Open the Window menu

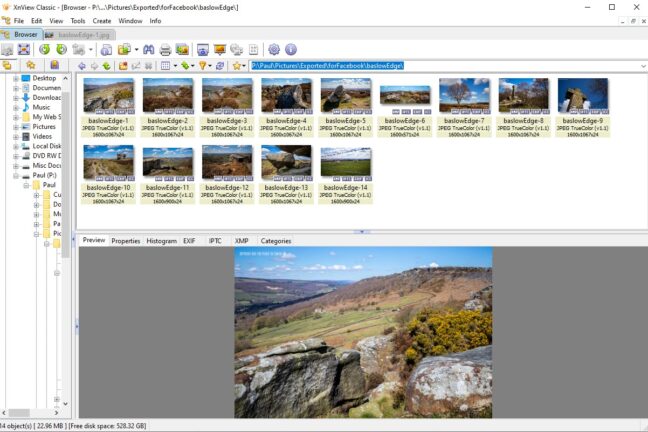pos(130,21)
